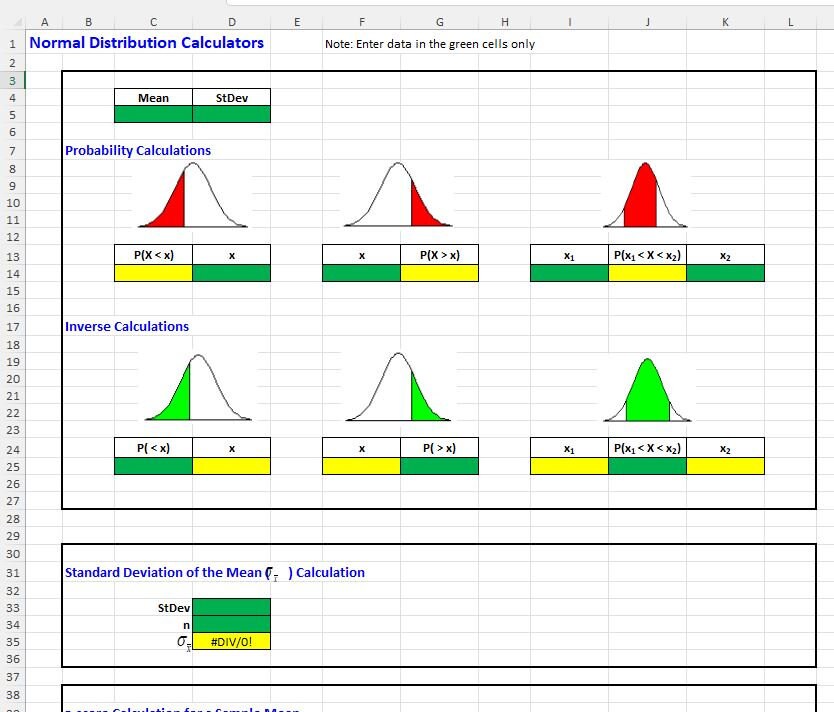Click the green x cell under P(X>x)
834x712 pixels.
coord(361,272)
